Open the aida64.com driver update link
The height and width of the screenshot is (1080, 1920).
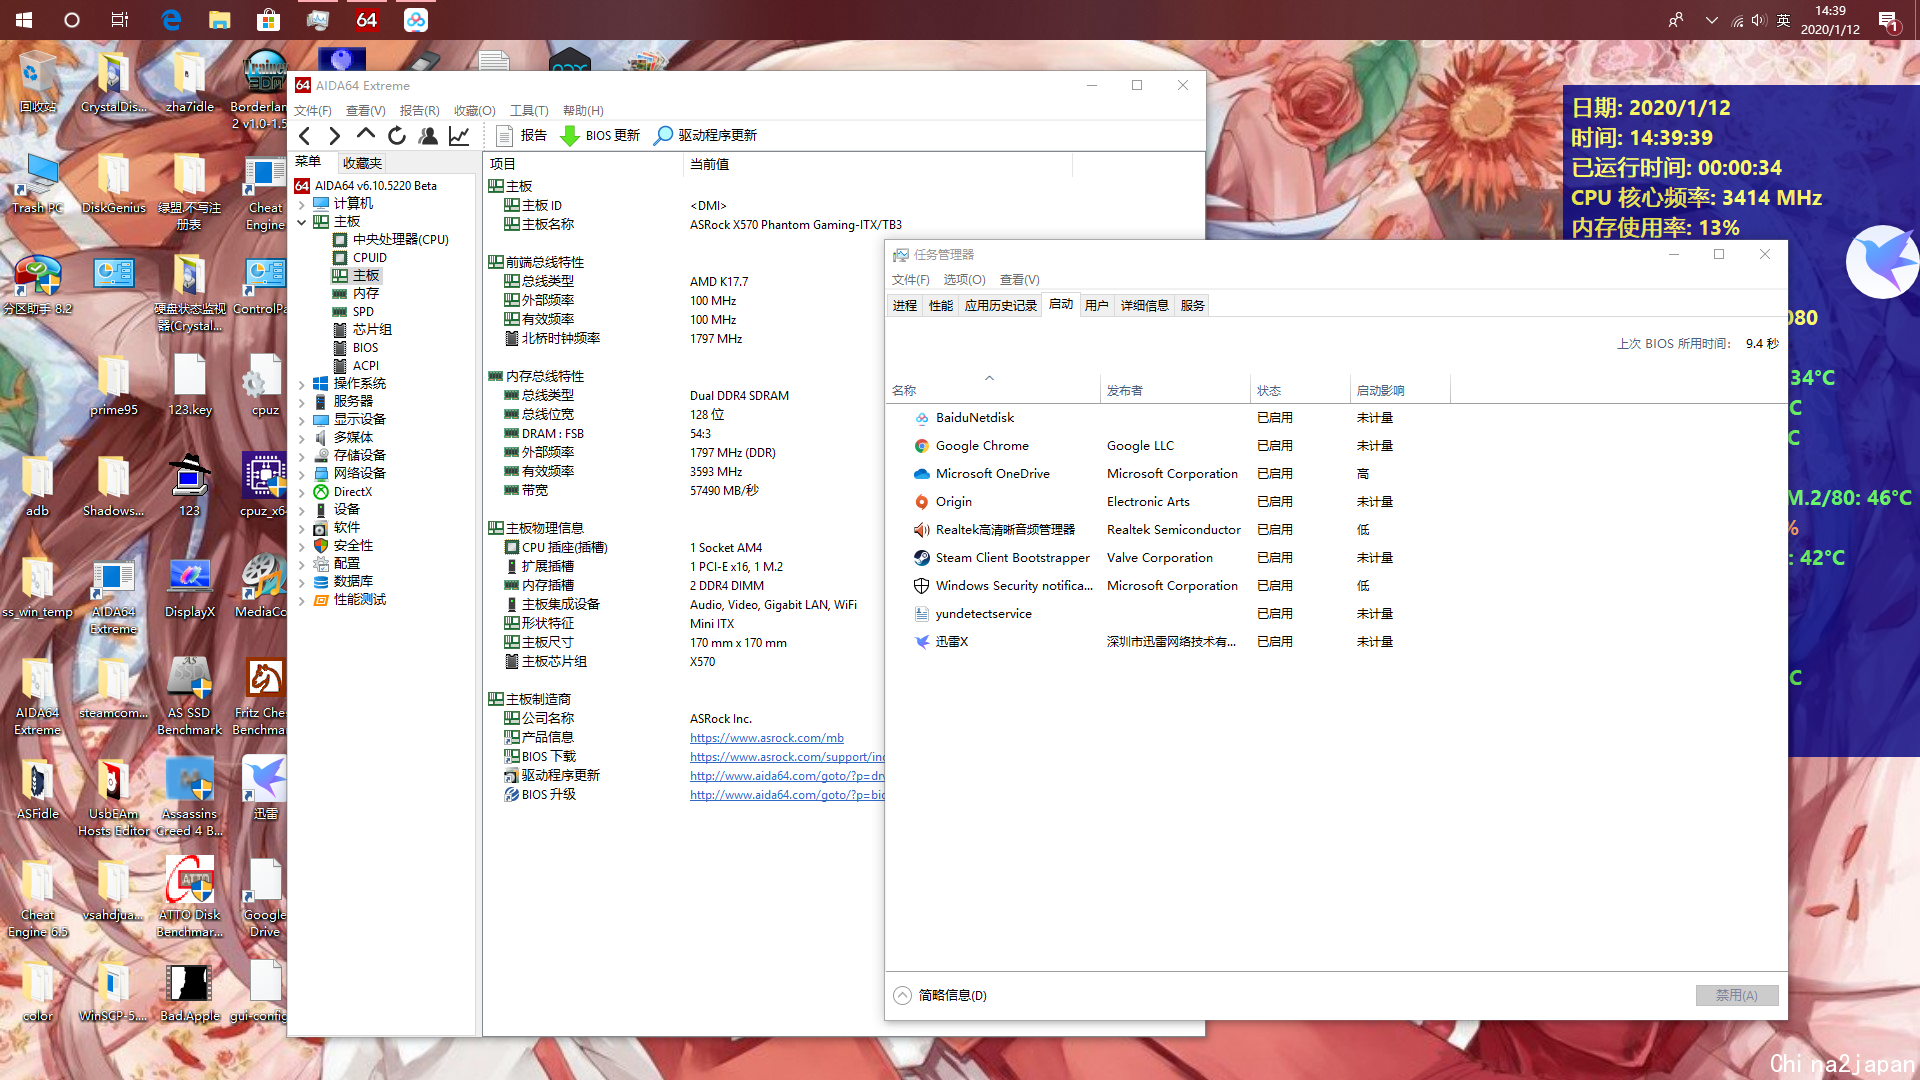point(787,776)
